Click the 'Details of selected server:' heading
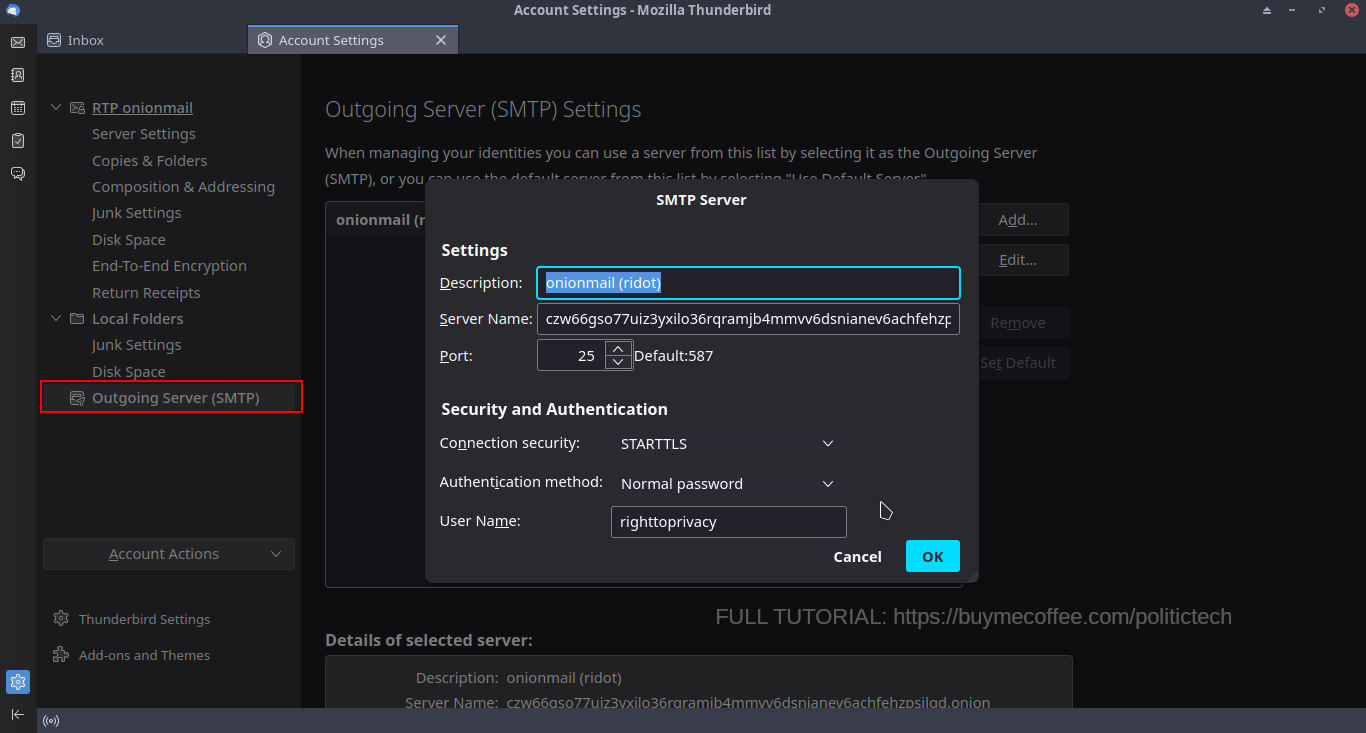 tap(429, 640)
